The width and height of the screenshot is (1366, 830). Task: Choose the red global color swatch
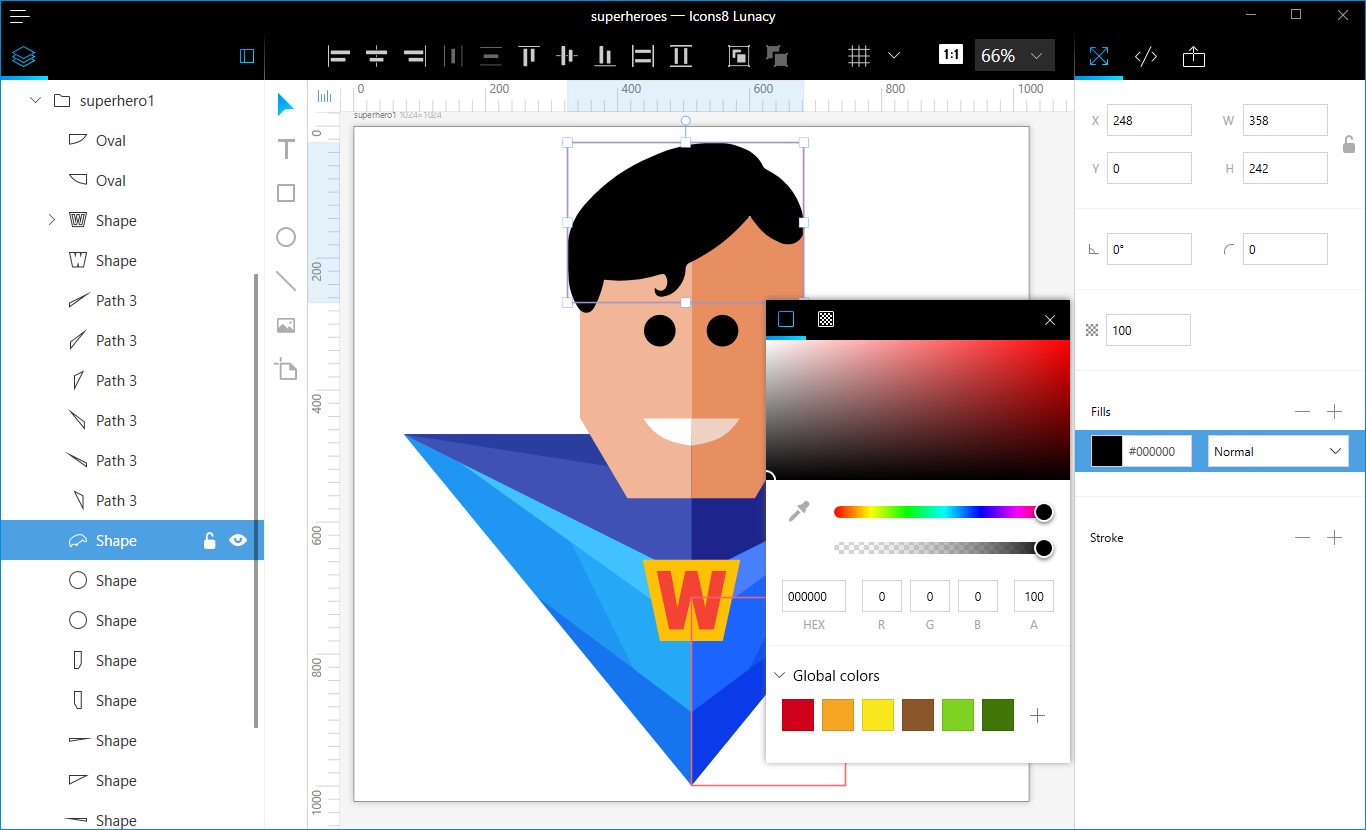798,716
